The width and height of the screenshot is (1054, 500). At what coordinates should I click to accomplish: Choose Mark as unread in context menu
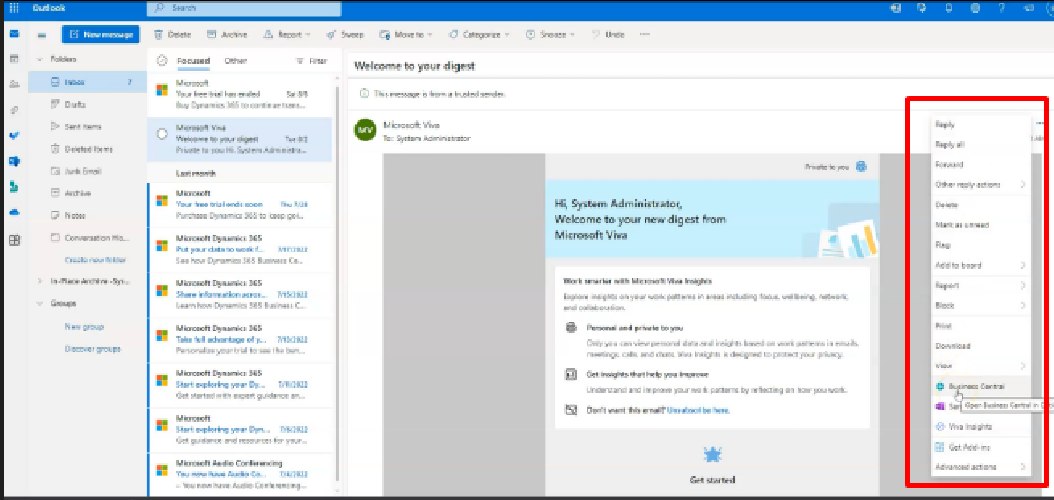[961, 225]
